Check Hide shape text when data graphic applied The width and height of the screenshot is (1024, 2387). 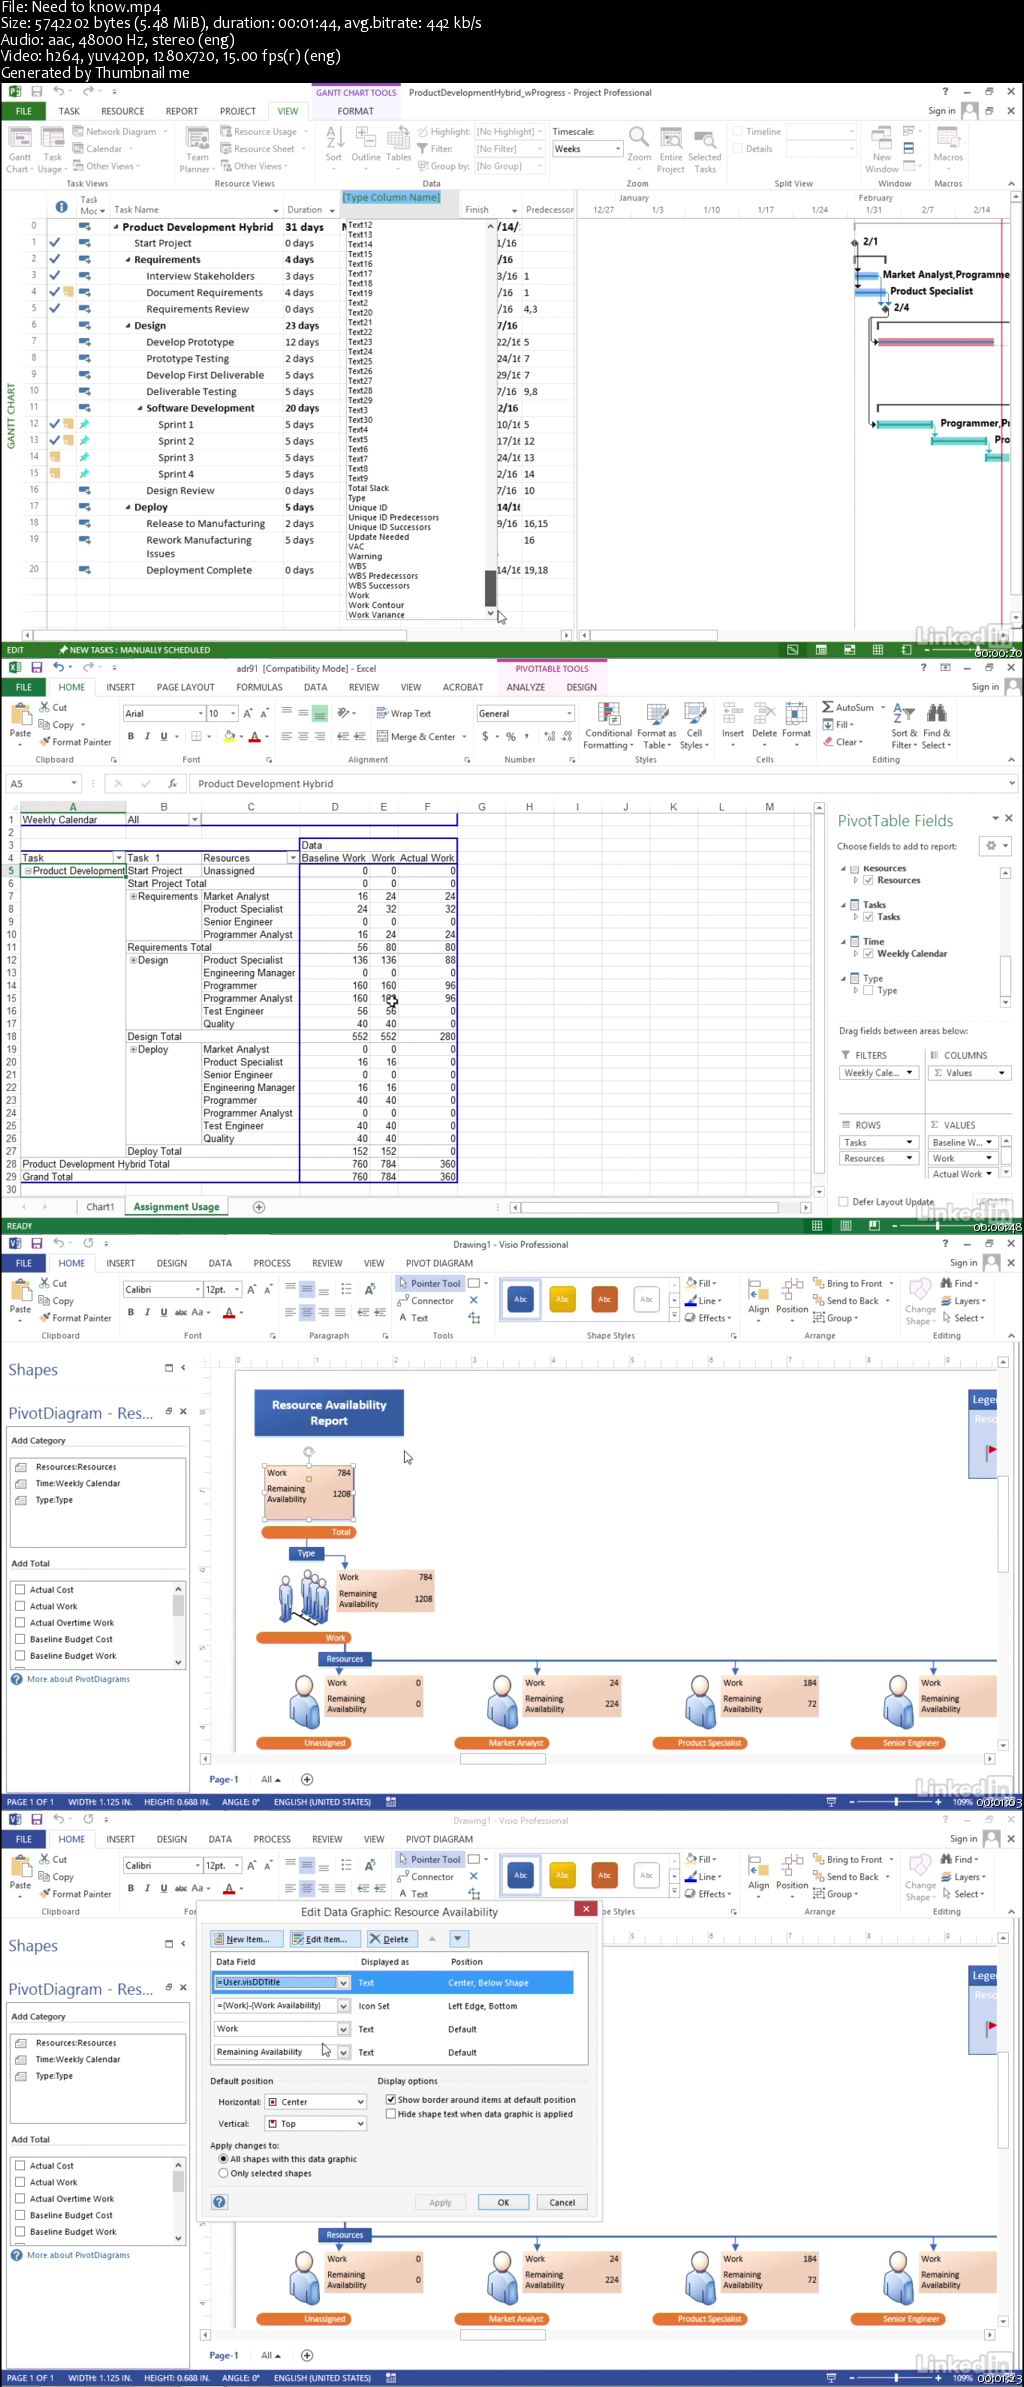(391, 2113)
